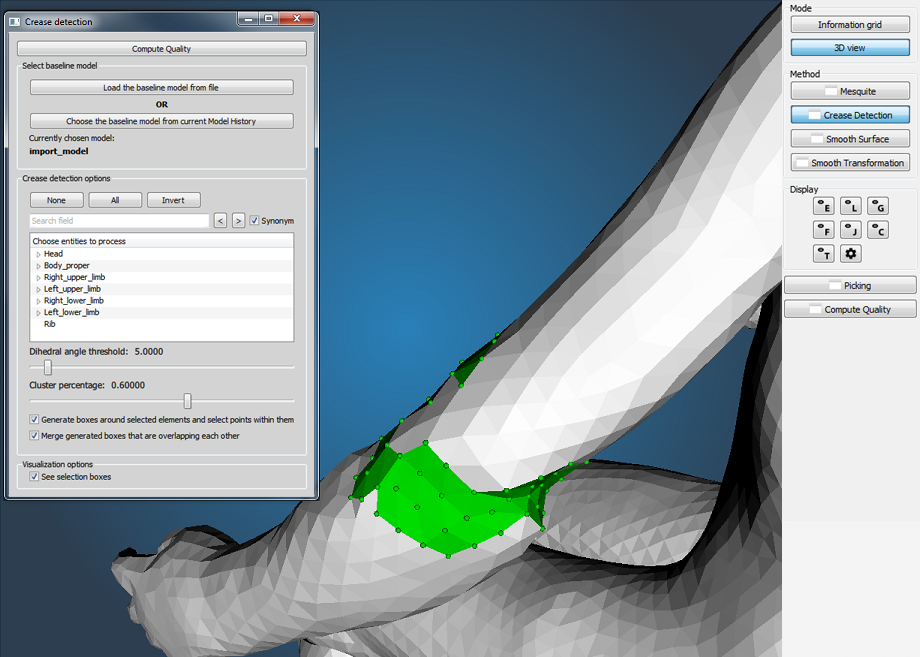Image resolution: width=920 pixels, height=657 pixels.
Task: Expand the Left_lower_limb tree node
Action: [38, 313]
